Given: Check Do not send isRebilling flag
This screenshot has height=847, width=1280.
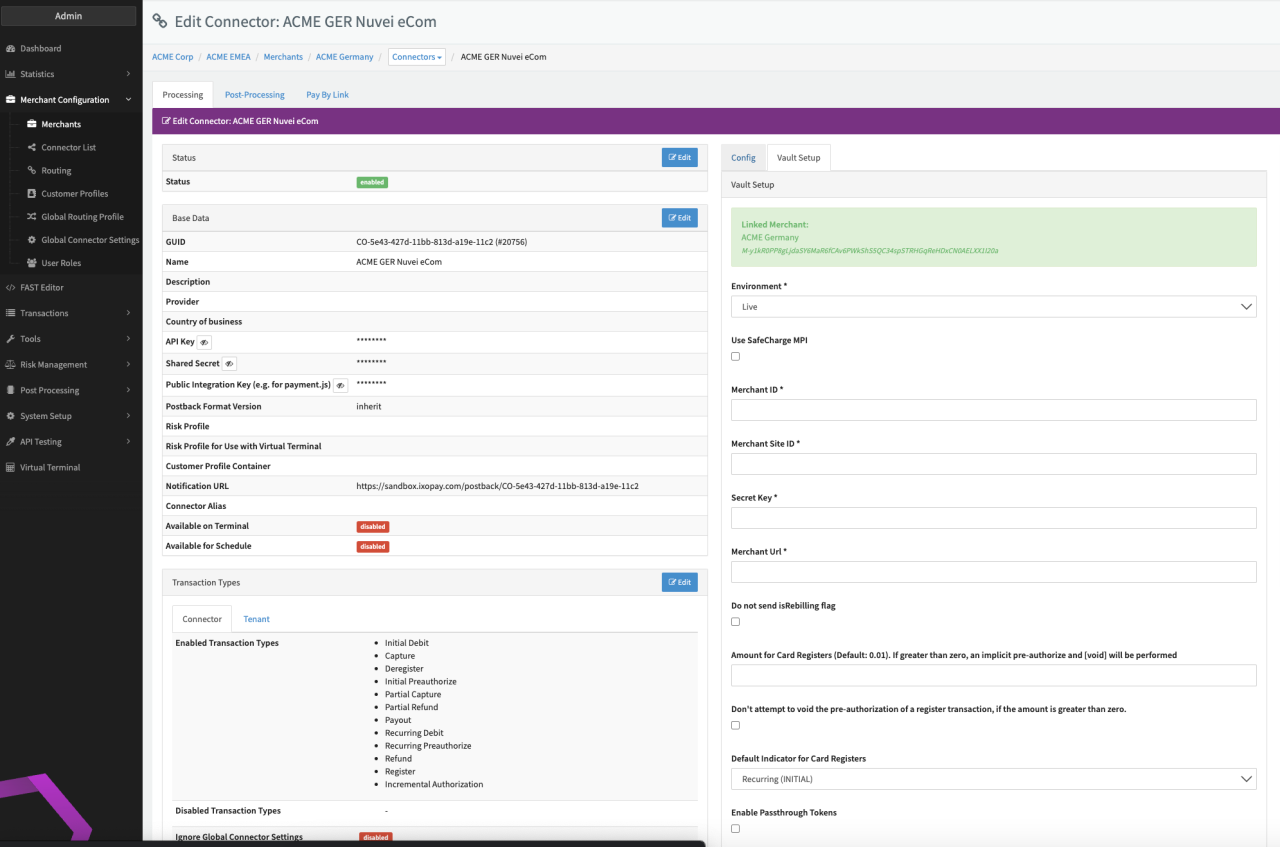Looking at the screenshot, I should (x=736, y=622).
